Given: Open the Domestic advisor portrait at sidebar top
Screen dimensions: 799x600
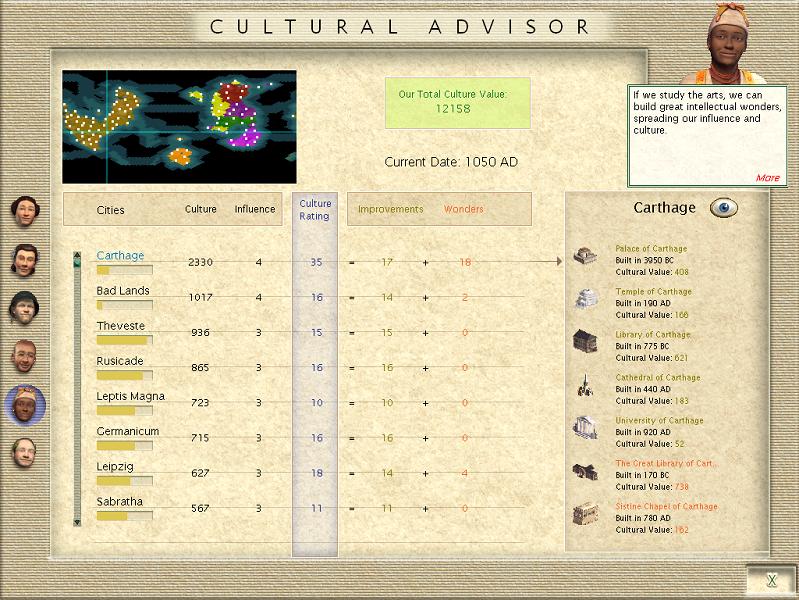Looking at the screenshot, I should point(24,211).
